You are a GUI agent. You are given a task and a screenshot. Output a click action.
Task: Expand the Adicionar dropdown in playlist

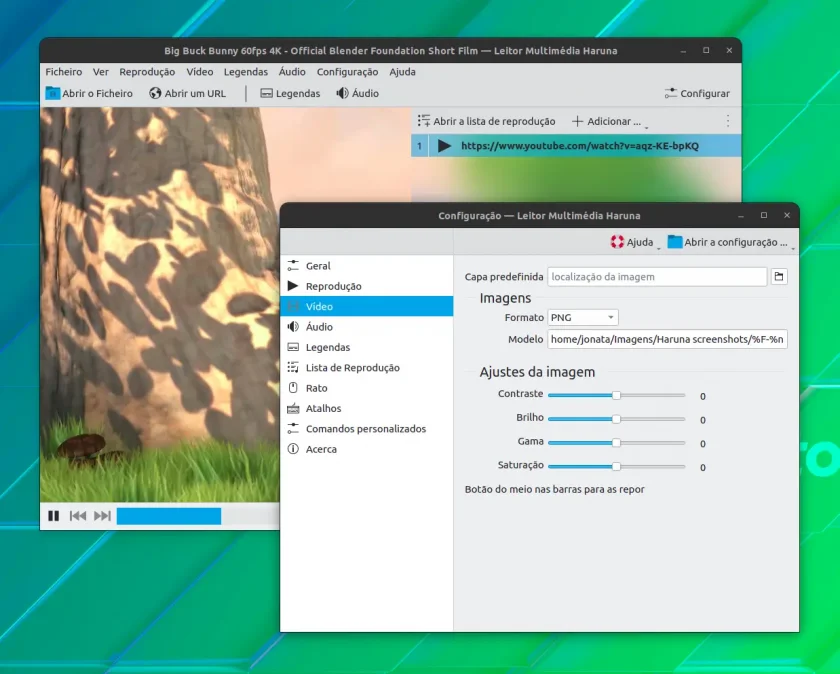point(610,122)
